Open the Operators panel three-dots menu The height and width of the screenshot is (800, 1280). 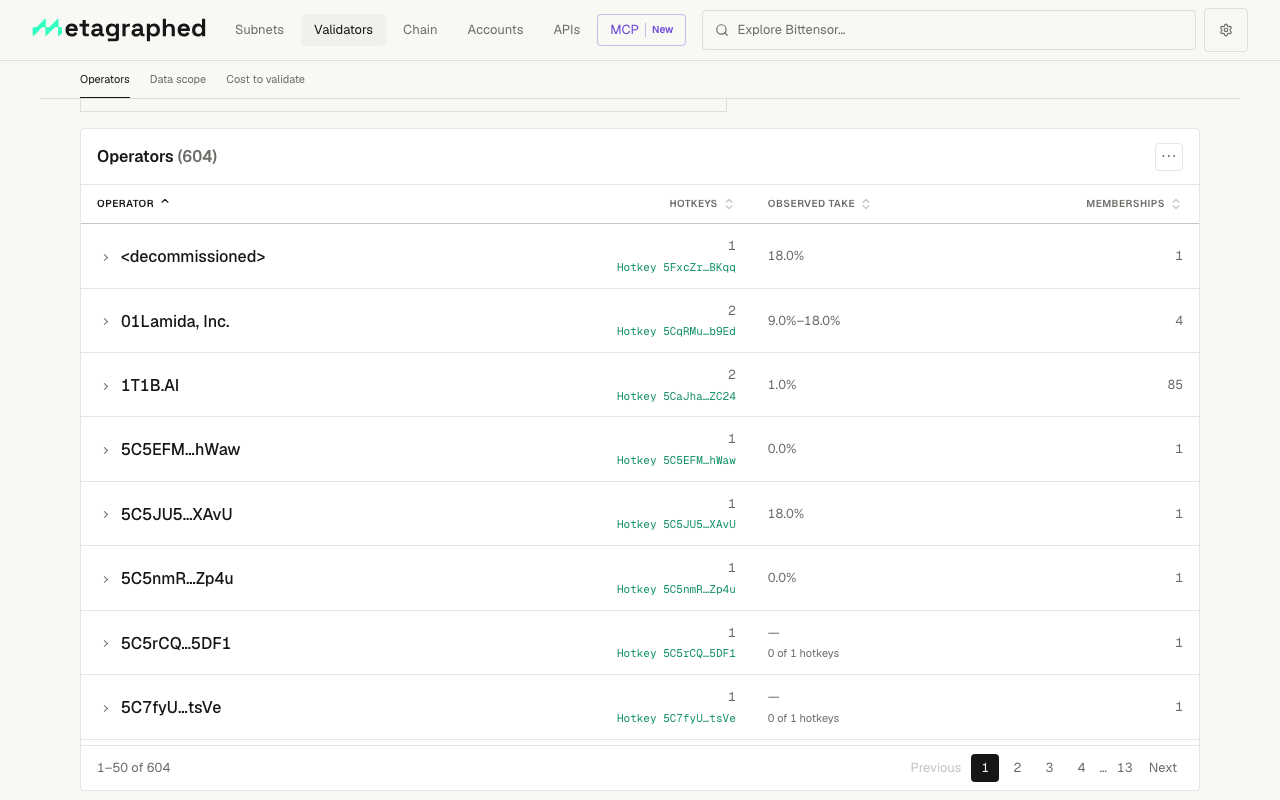tap(1169, 156)
